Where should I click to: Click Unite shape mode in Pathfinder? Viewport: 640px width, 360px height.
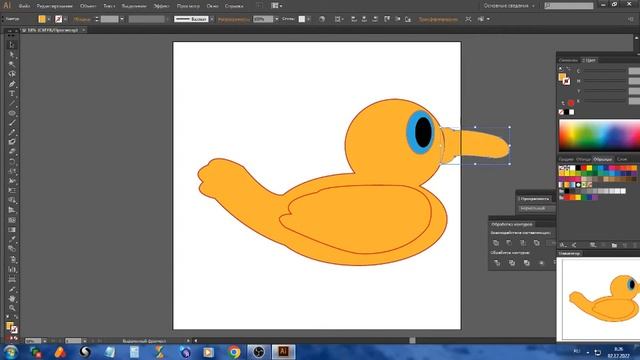(496, 243)
